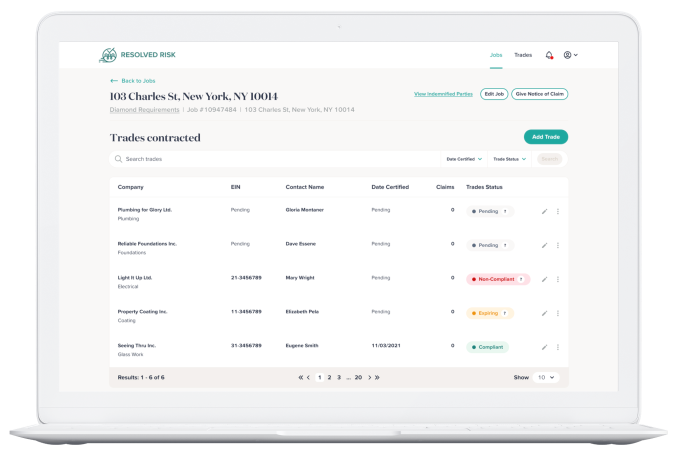
Task: Click contact name Gloria Montaner
Action: click(305, 210)
